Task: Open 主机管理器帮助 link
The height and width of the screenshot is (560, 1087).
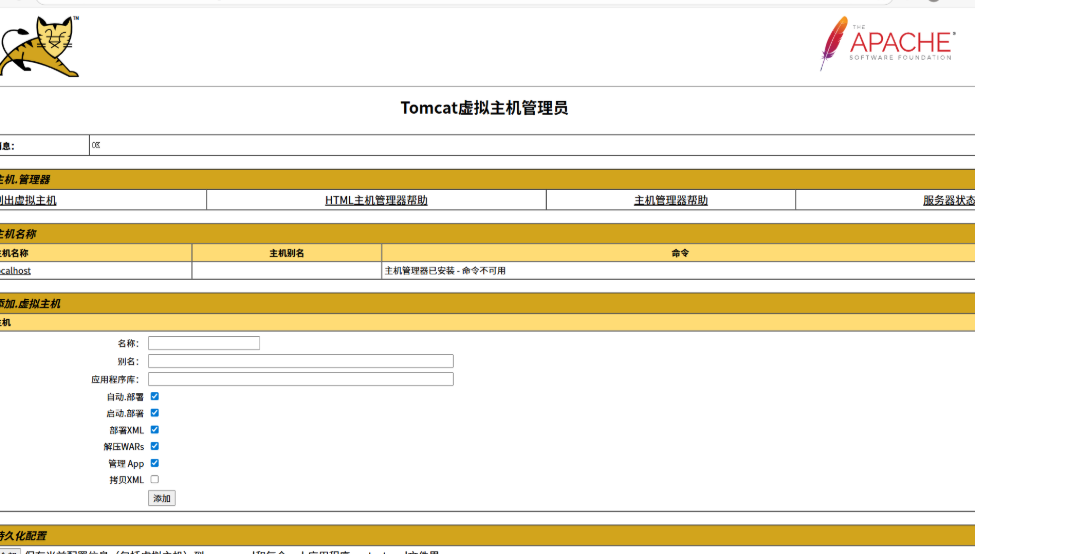Action: pos(670,200)
